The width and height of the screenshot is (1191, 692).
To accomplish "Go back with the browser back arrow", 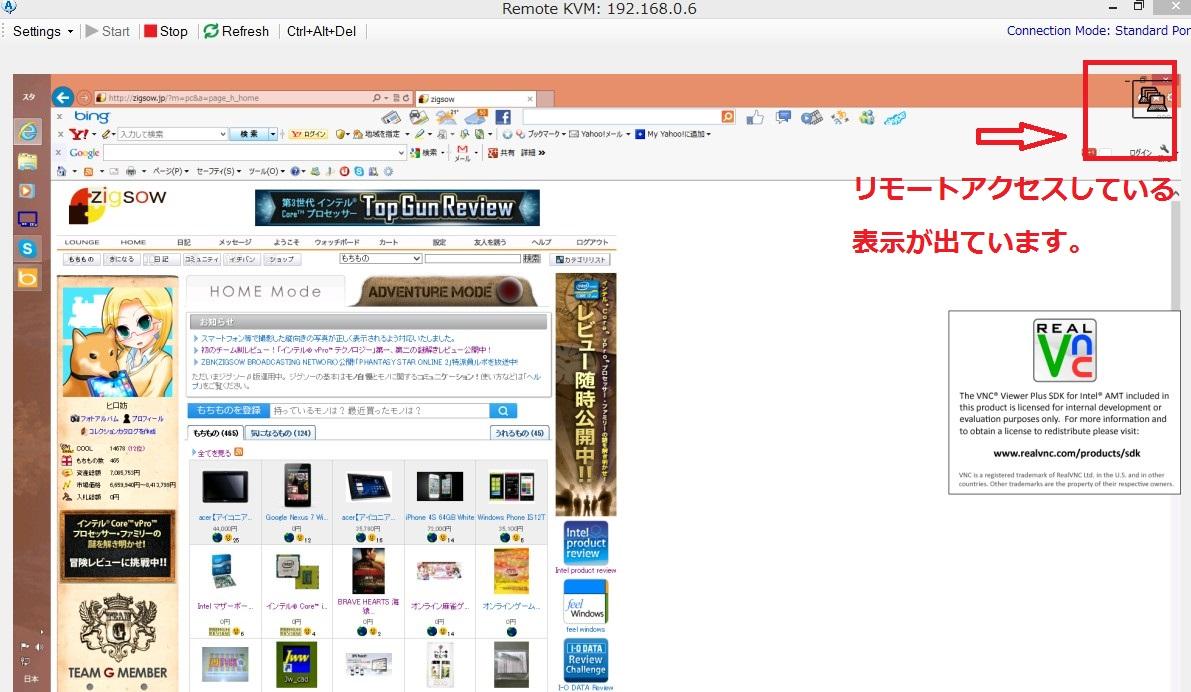I will 63,97.
